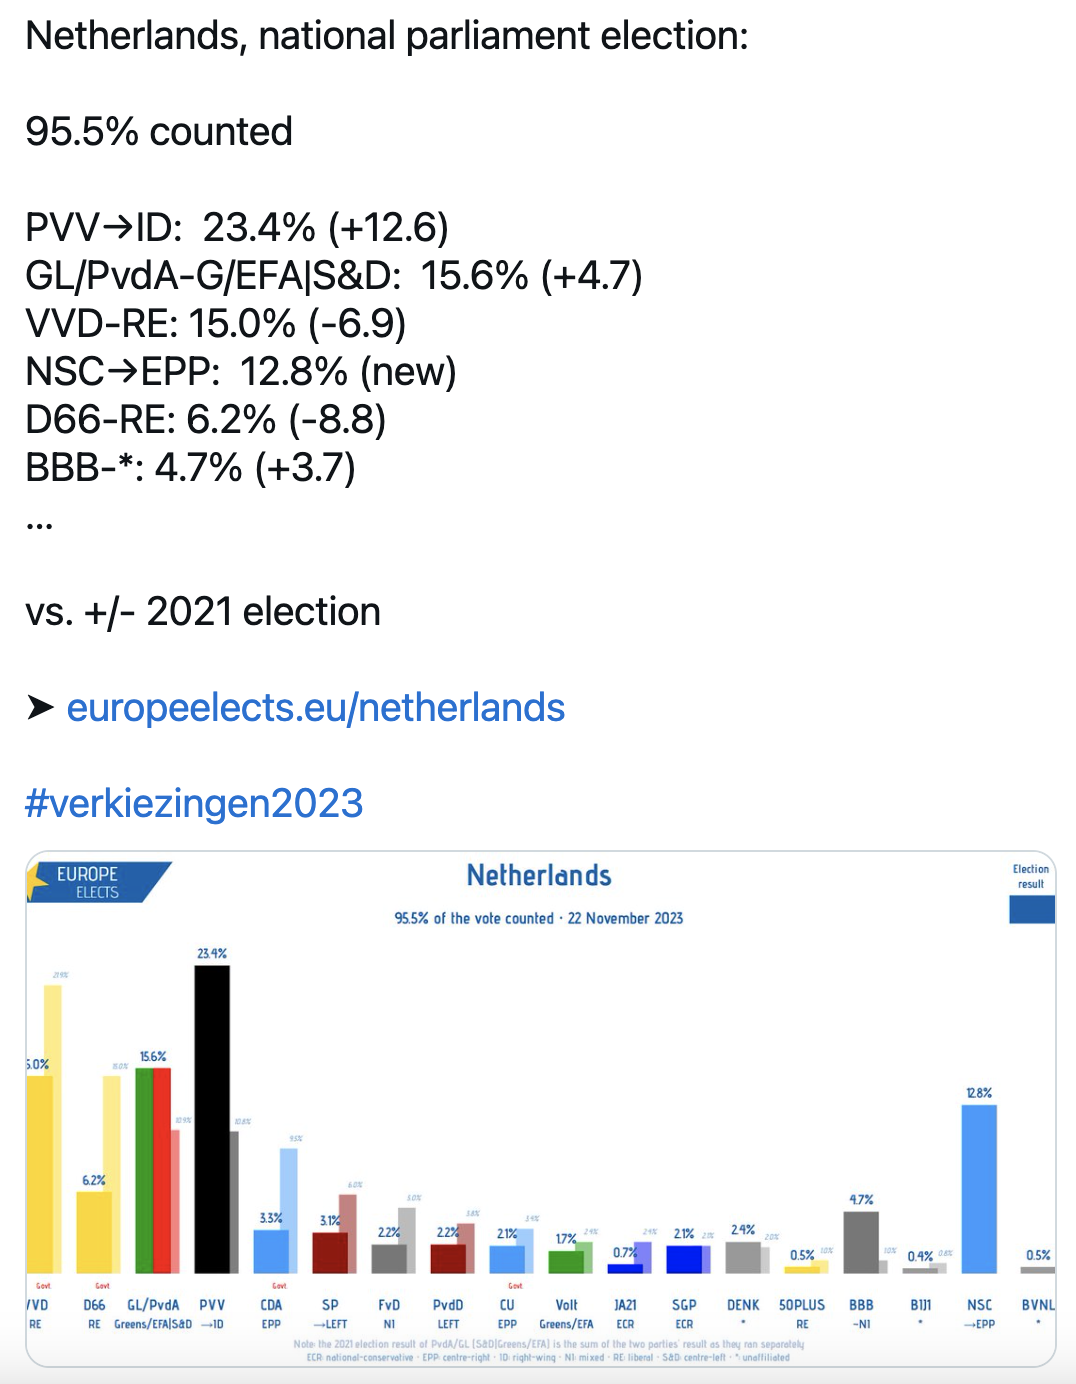Click the green Volt bar
The height and width of the screenshot is (1384, 1076).
[566, 1262]
